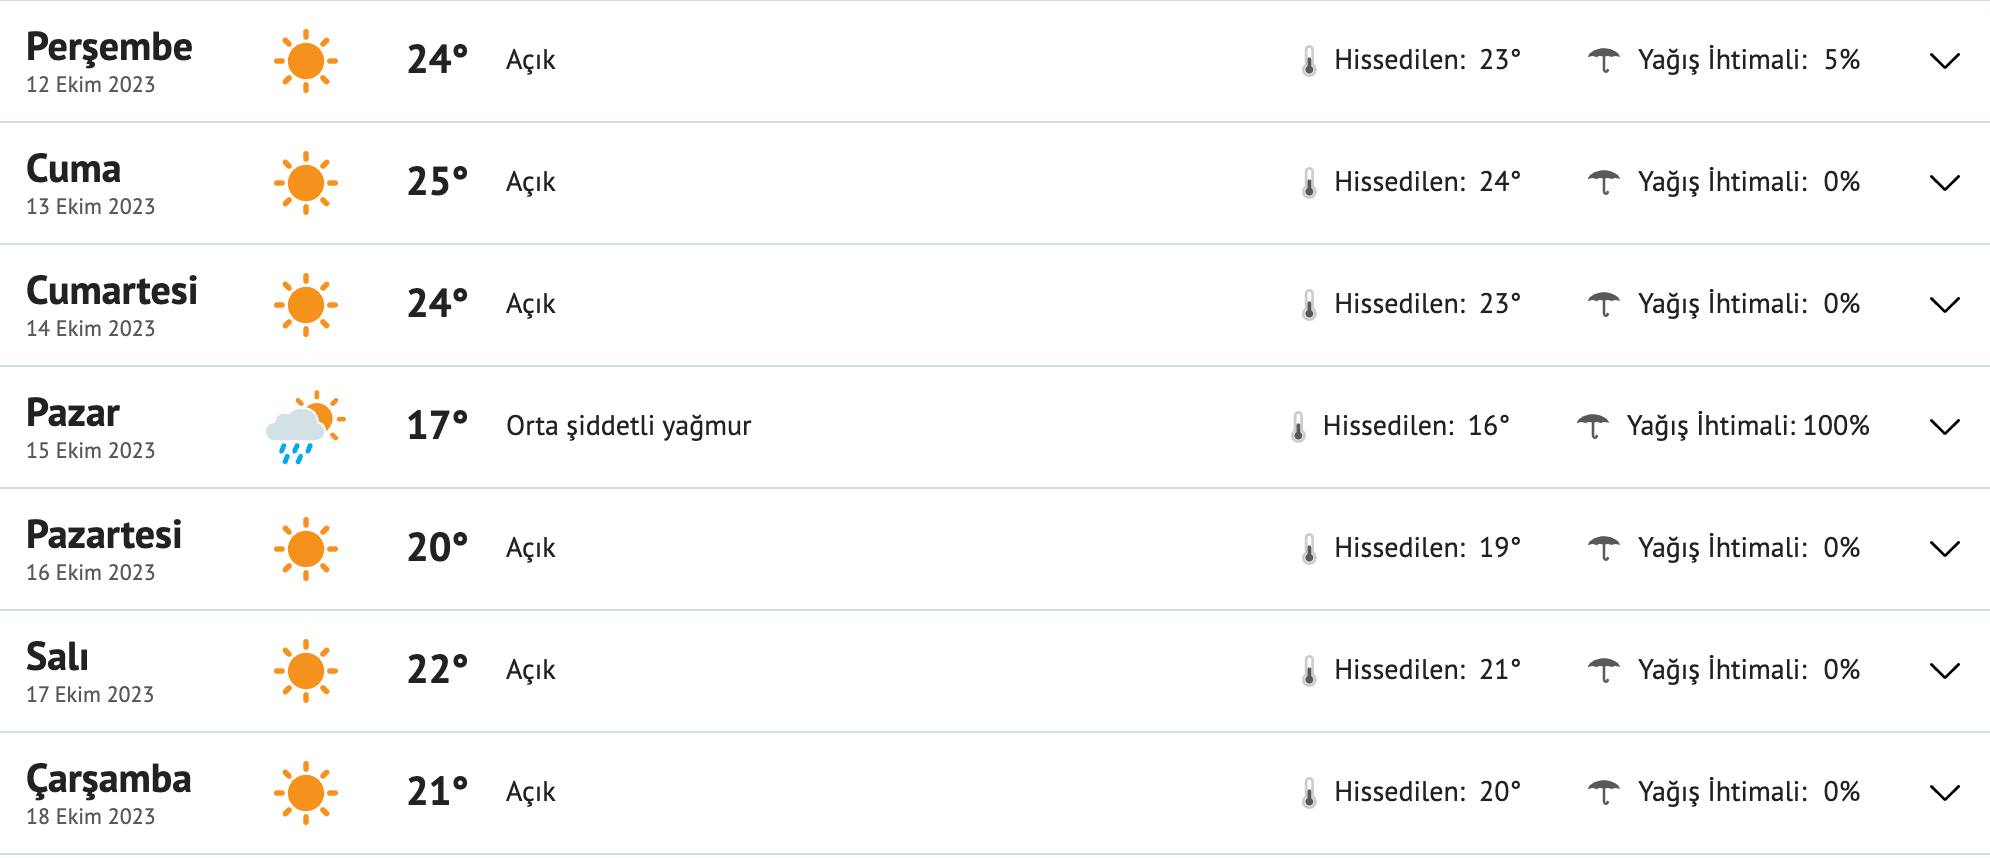The width and height of the screenshot is (1990, 858).
Task: Expand the Perşembe forecast details
Action: (1943, 61)
